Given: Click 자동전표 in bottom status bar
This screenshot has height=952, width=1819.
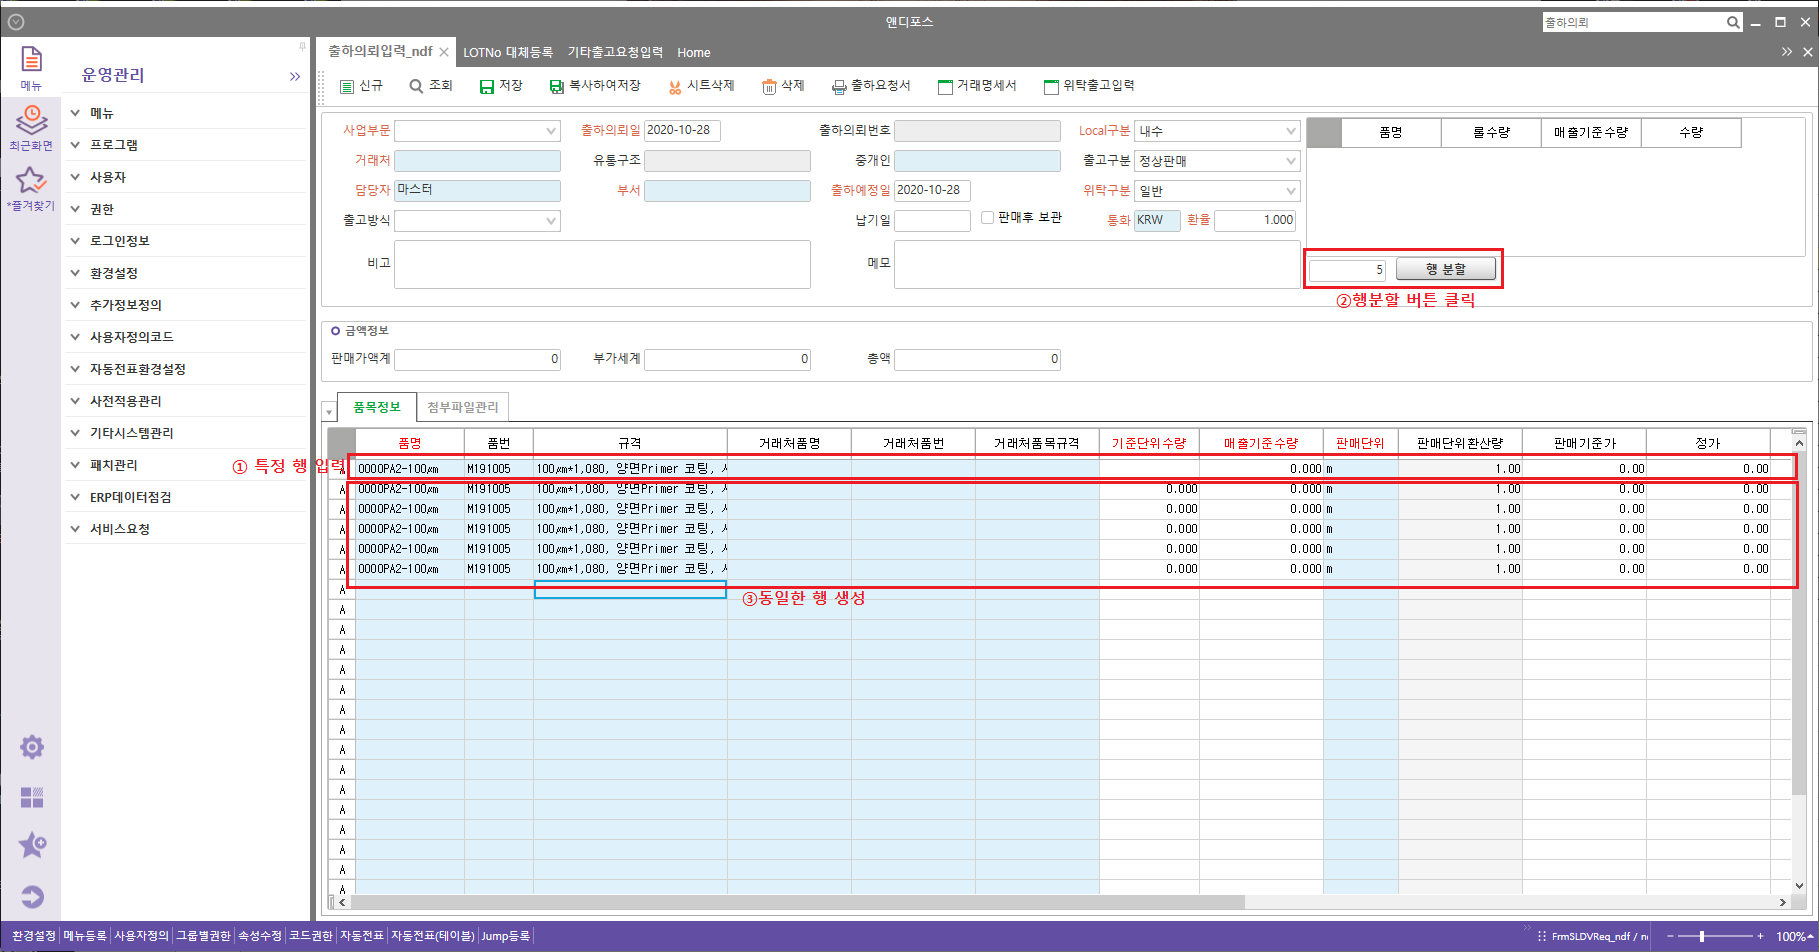Looking at the screenshot, I should point(361,936).
